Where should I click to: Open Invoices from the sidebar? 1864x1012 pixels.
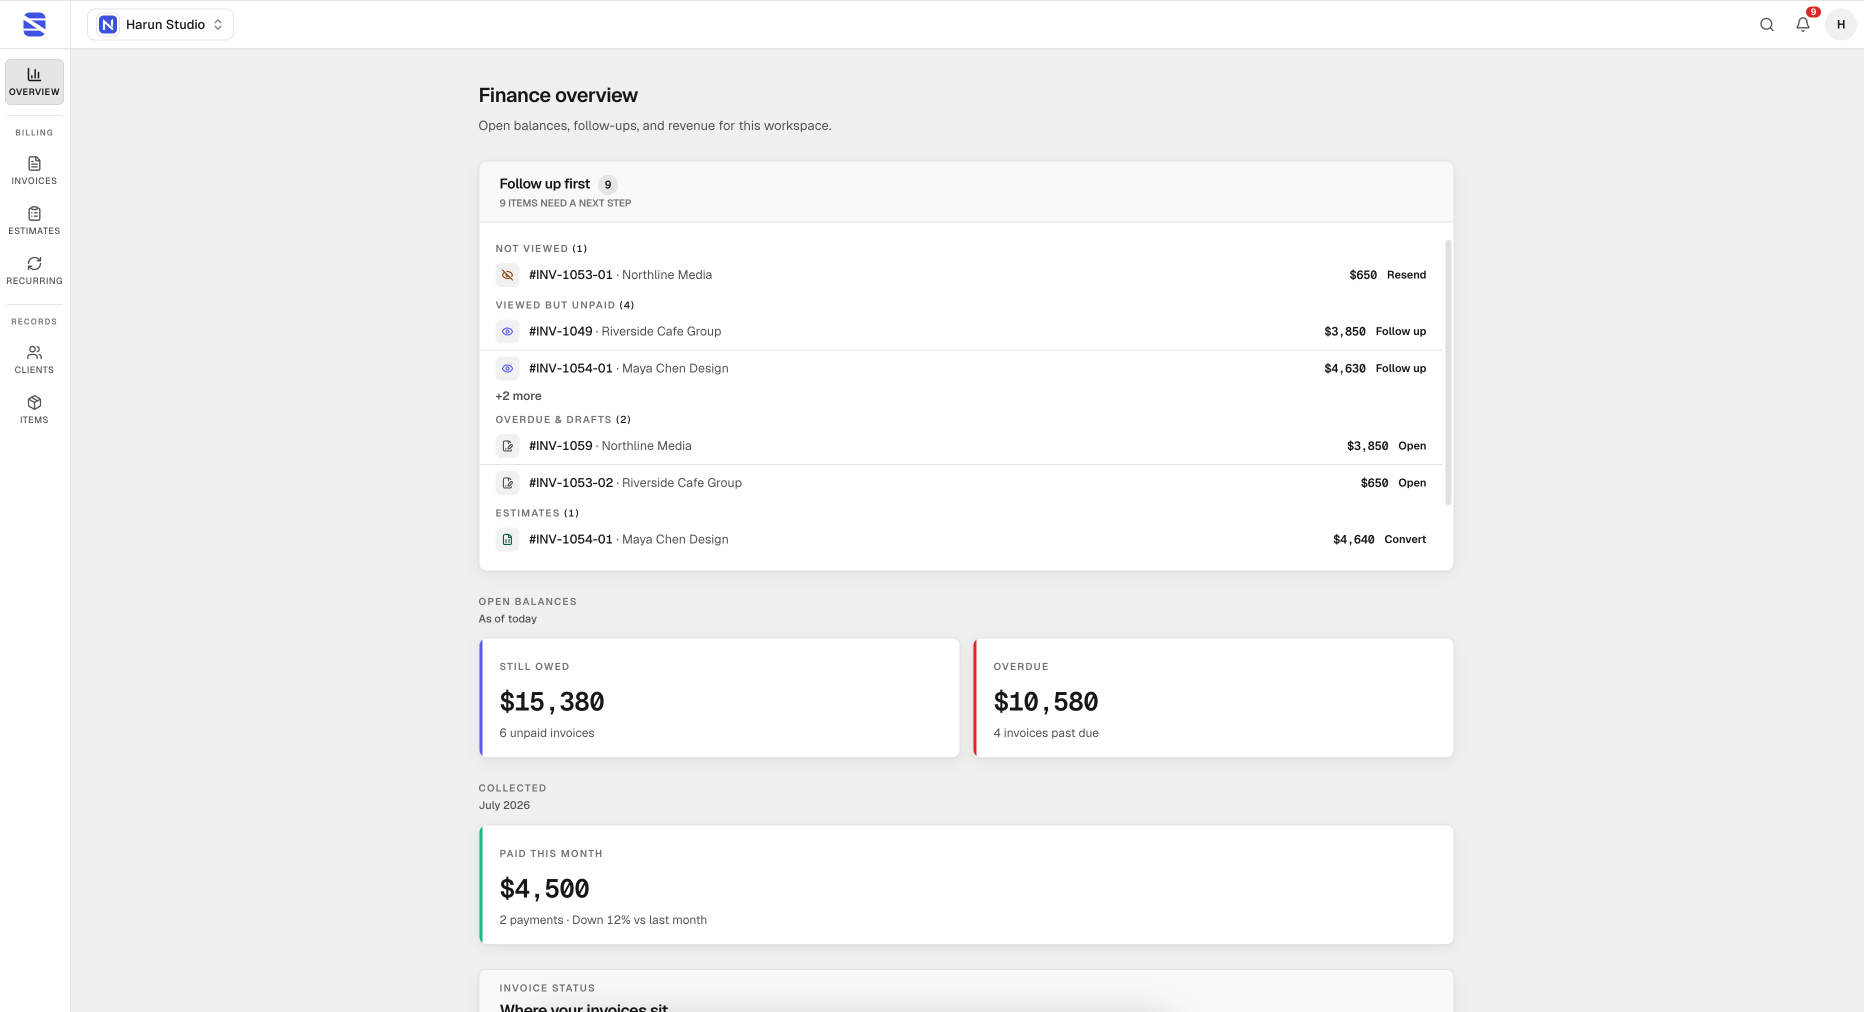(x=35, y=171)
